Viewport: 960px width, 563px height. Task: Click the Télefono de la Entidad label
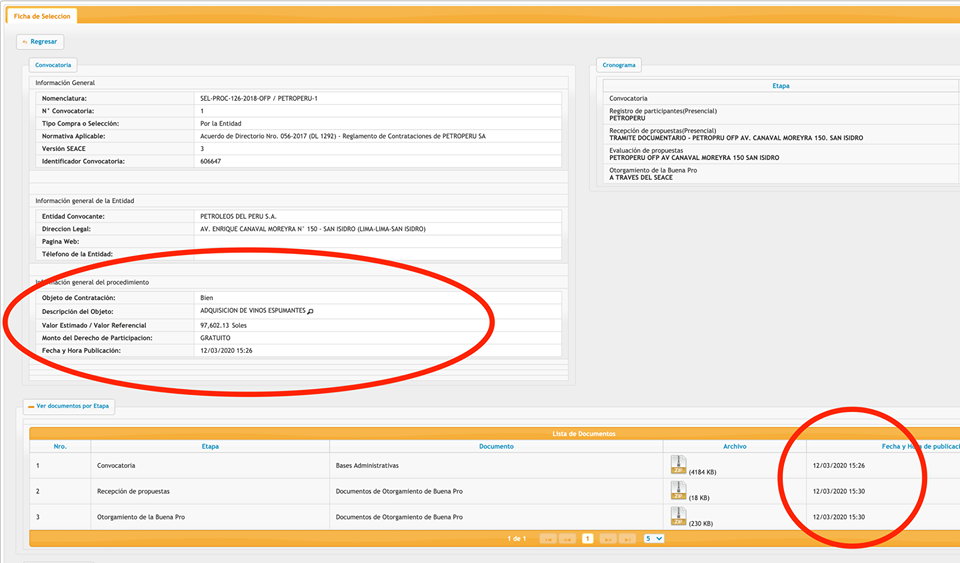[x=77, y=254]
